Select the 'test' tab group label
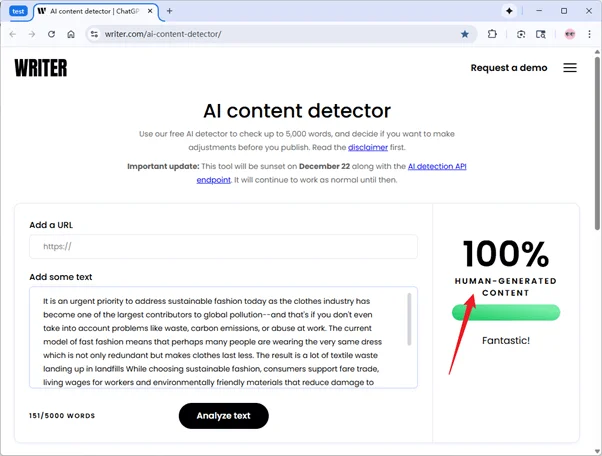Image resolution: width=602 pixels, height=456 pixels. point(18,11)
